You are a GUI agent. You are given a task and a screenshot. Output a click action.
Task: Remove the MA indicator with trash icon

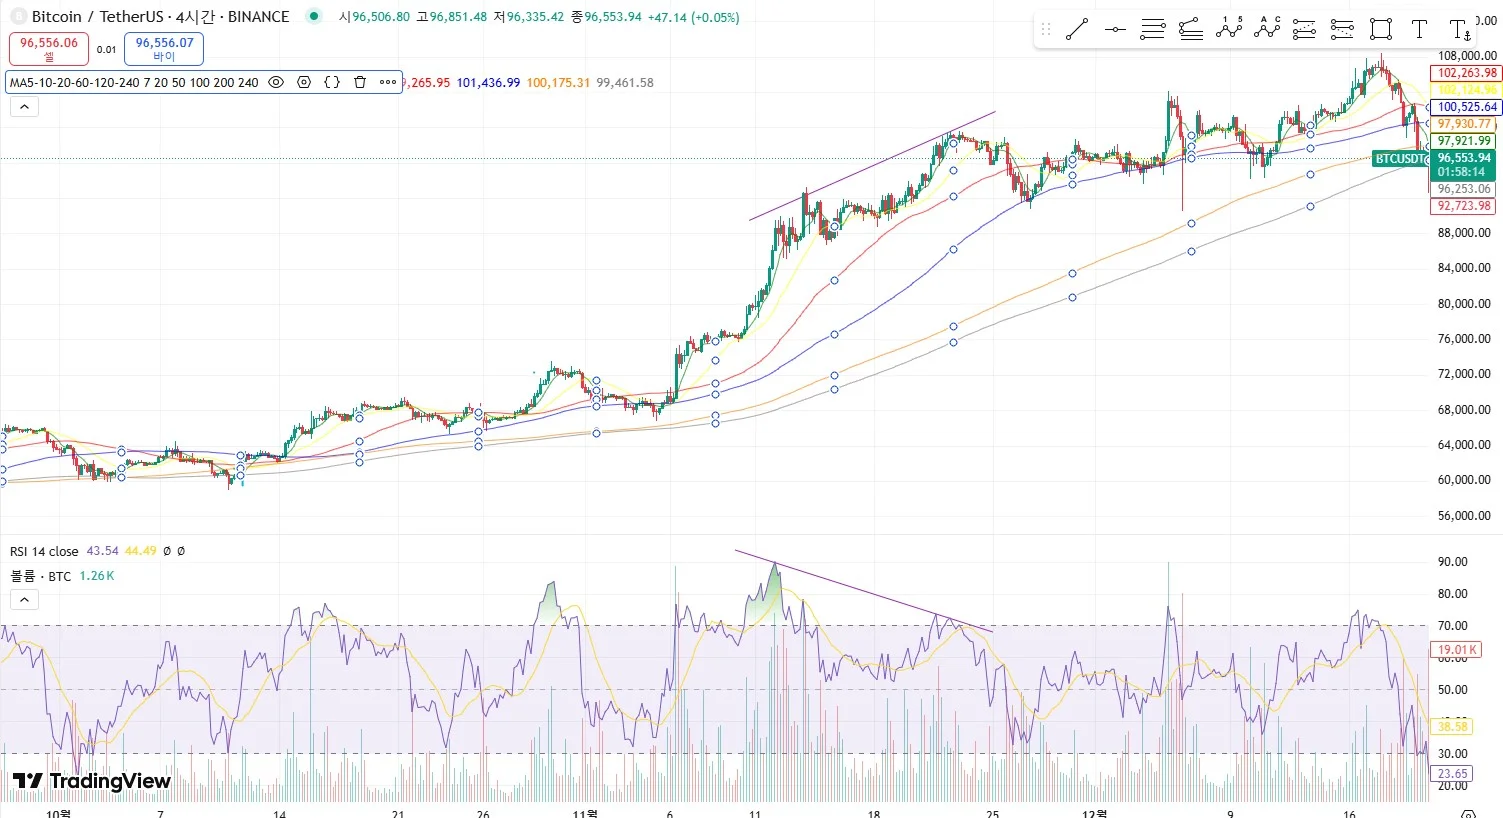tap(360, 82)
